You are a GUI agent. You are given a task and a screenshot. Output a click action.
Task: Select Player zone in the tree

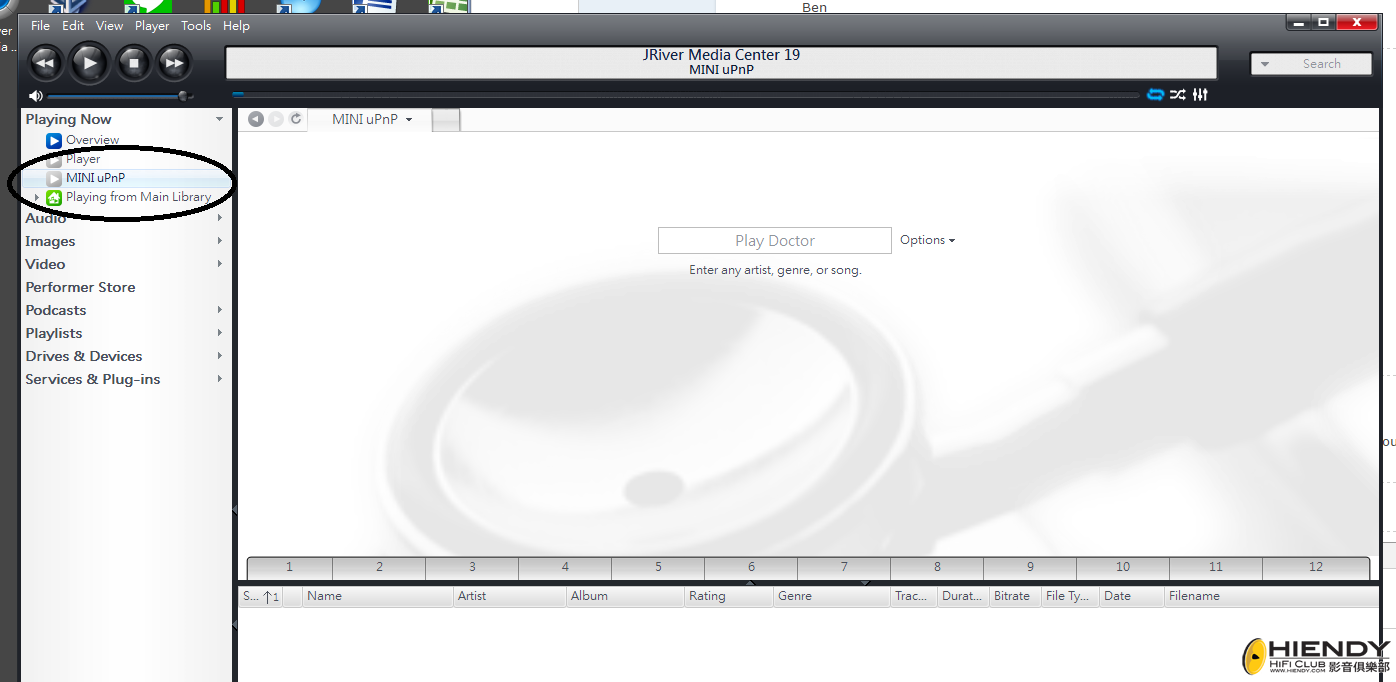pyautogui.click(x=83, y=159)
